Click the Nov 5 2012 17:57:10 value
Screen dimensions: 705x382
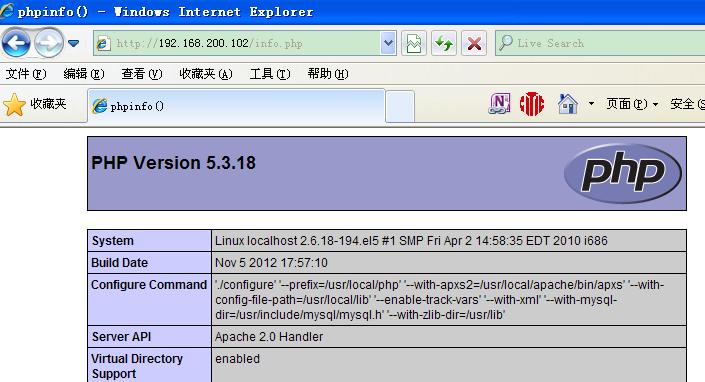271,263
